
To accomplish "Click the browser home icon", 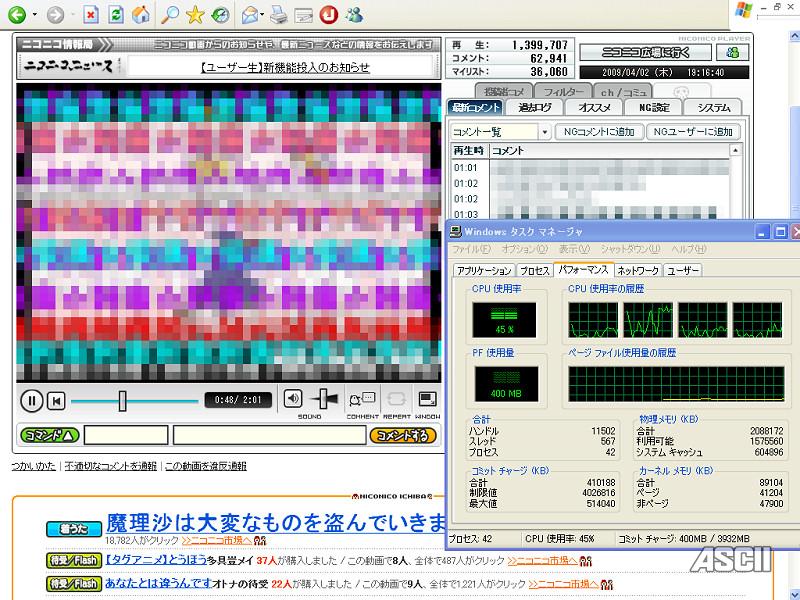I will click(x=142, y=15).
